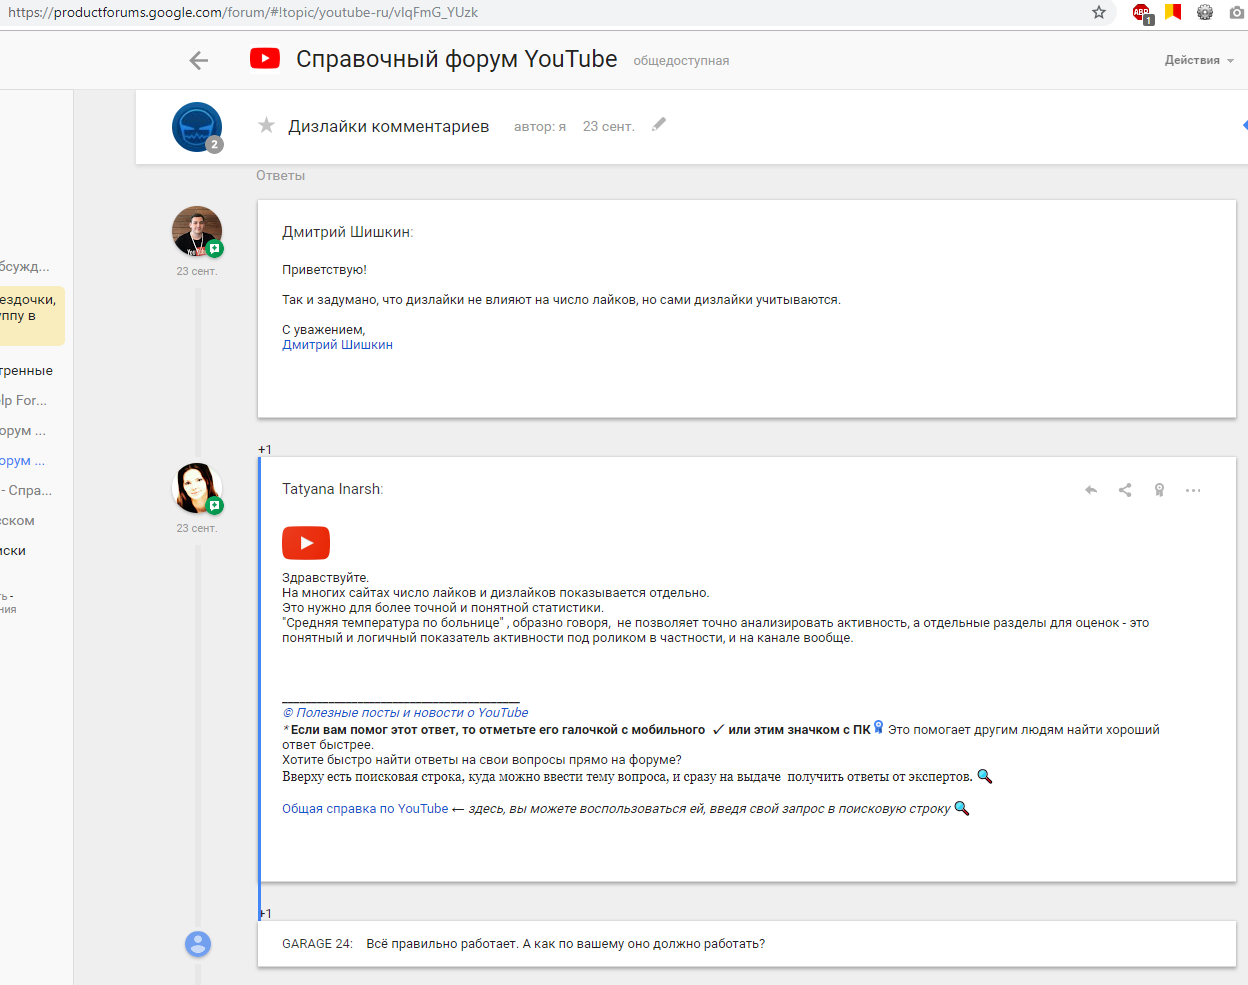Open the Действия dropdown menu

click(1199, 60)
